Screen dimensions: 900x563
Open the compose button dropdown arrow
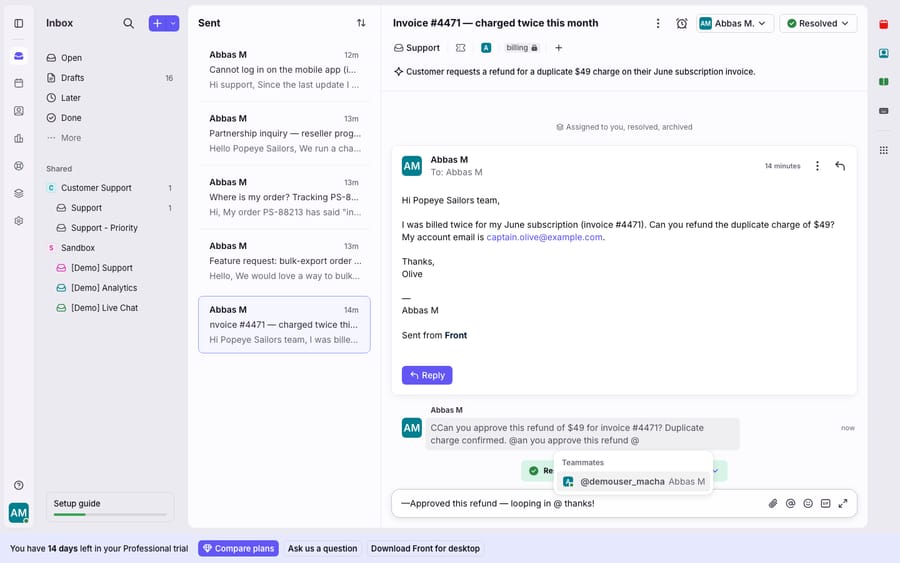173,23
